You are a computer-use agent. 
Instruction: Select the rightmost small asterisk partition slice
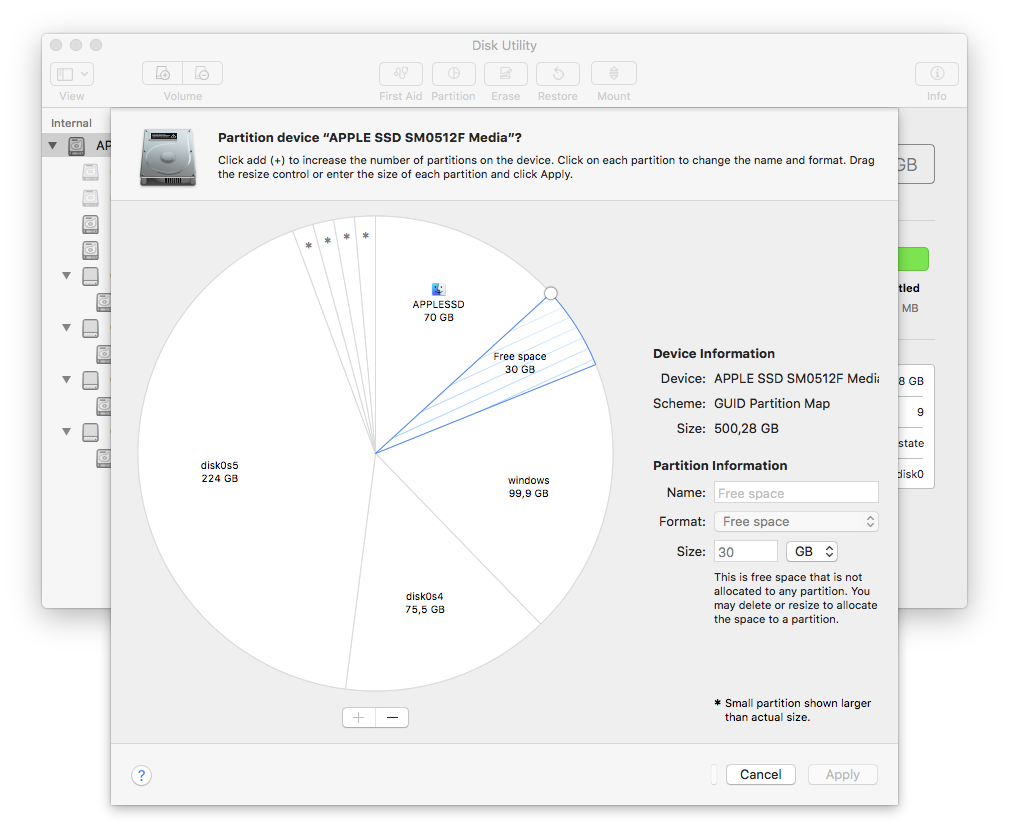coord(366,235)
